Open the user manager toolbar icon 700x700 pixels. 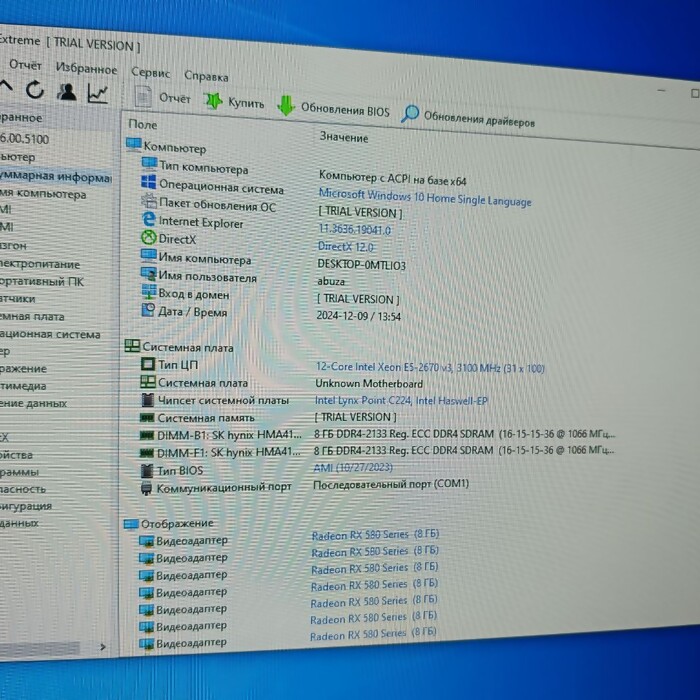click(x=67, y=92)
